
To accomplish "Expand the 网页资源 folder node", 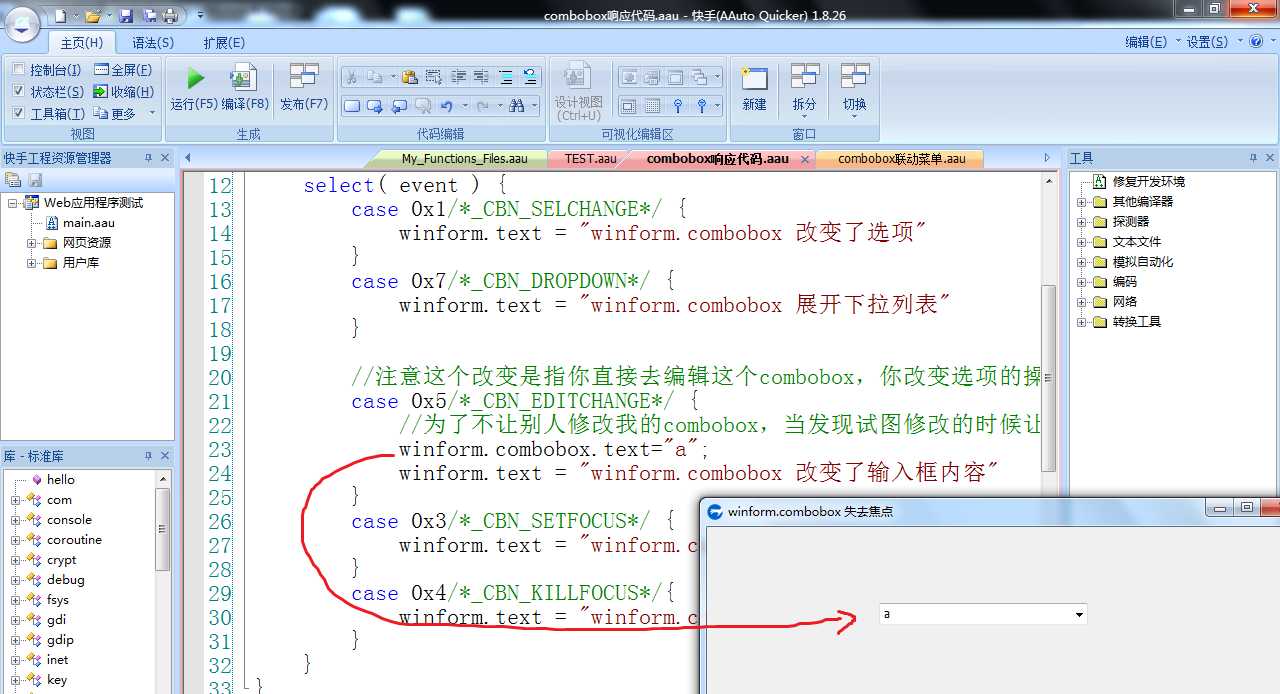I will pos(32,243).
